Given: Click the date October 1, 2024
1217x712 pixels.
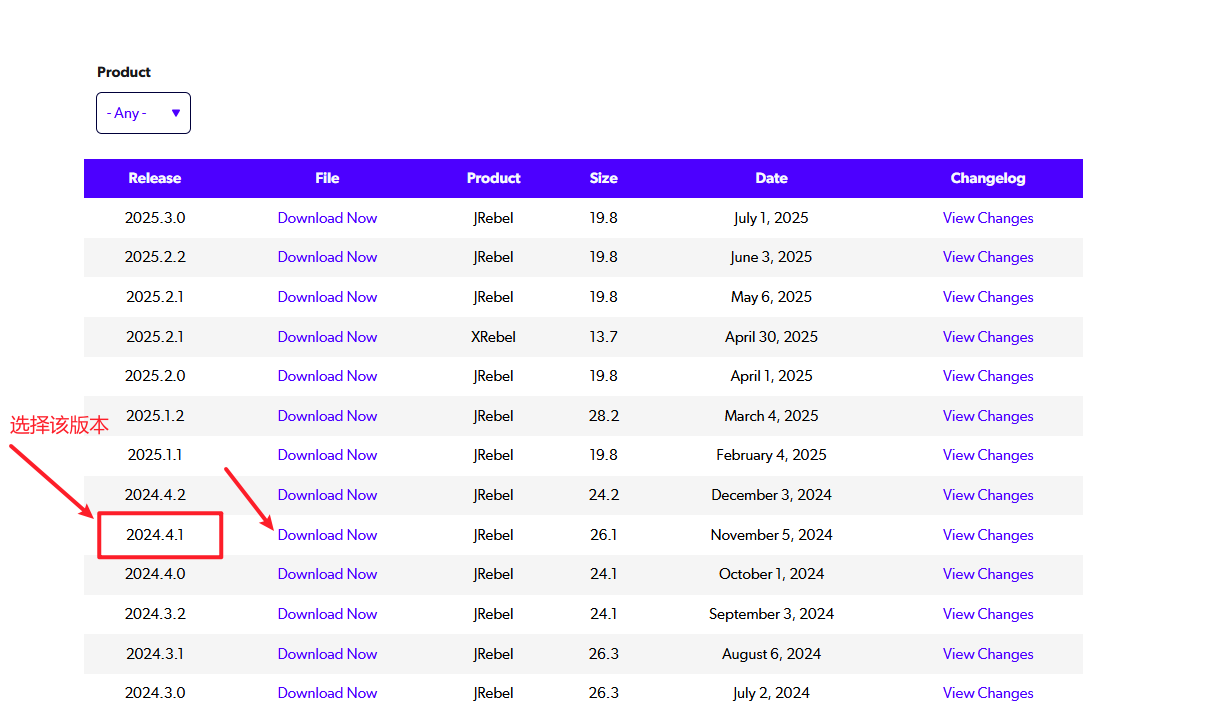Looking at the screenshot, I should (772, 574).
